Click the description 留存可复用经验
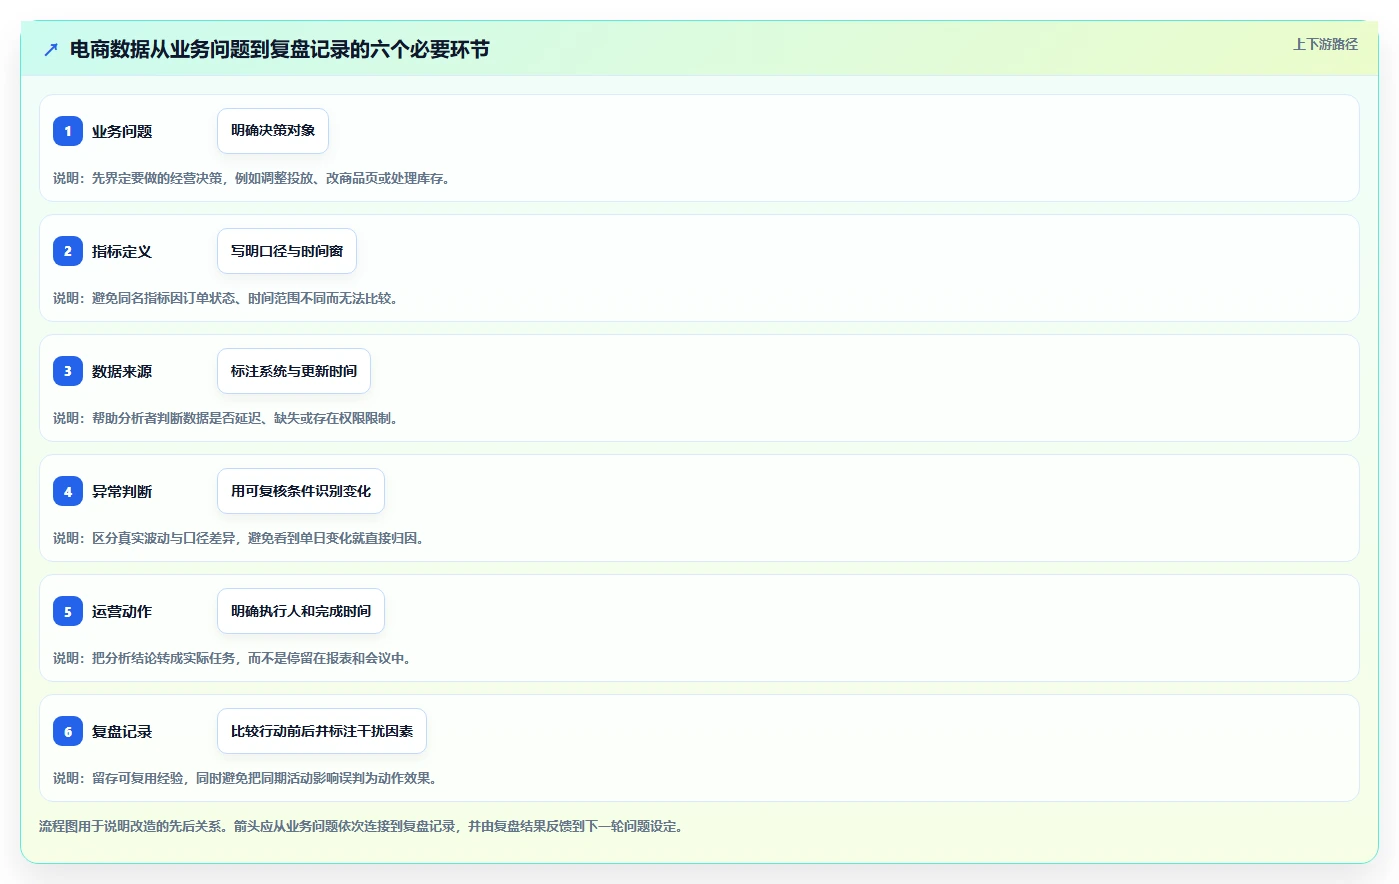This screenshot has width=1399, height=884. [248, 778]
